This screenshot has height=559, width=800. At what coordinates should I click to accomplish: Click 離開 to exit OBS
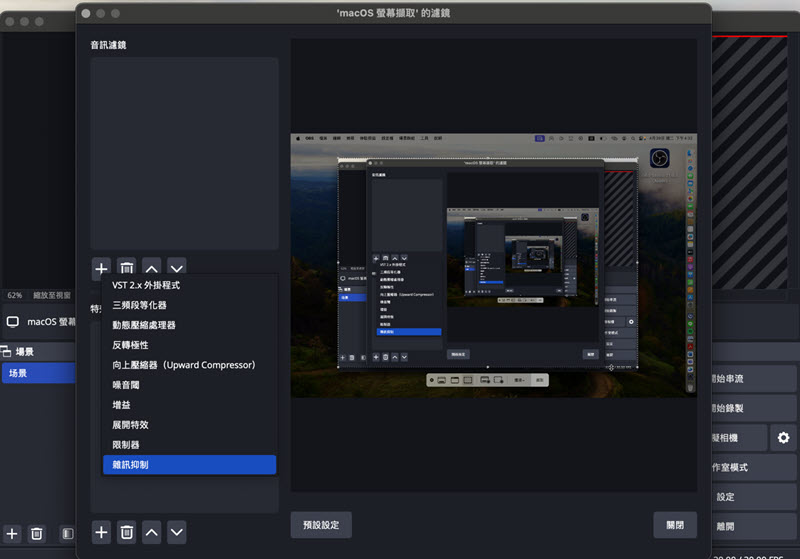tap(754, 526)
